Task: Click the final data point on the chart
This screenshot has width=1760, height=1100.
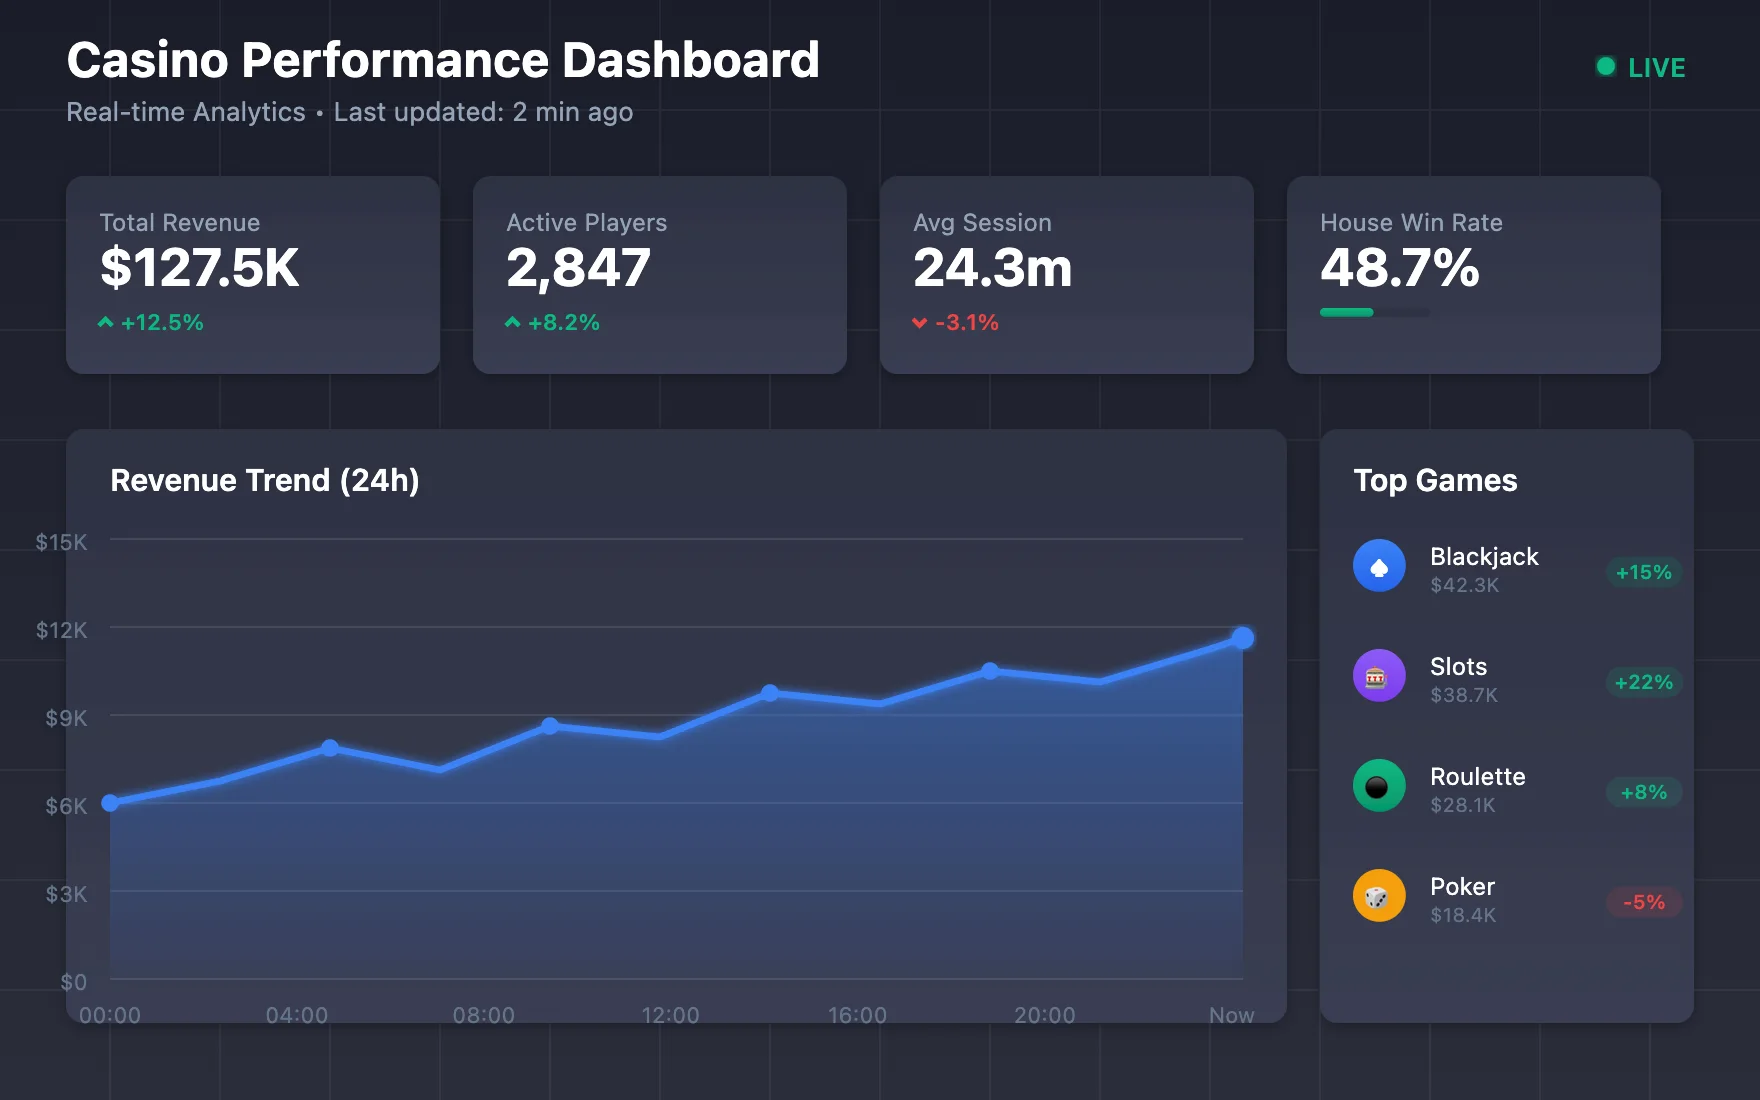Action: pyautogui.click(x=1243, y=635)
